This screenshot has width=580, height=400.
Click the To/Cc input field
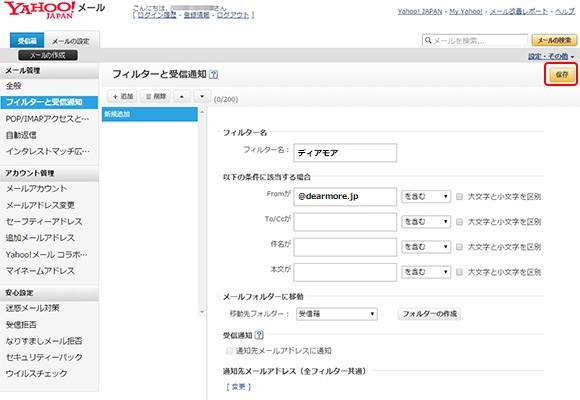click(345, 222)
